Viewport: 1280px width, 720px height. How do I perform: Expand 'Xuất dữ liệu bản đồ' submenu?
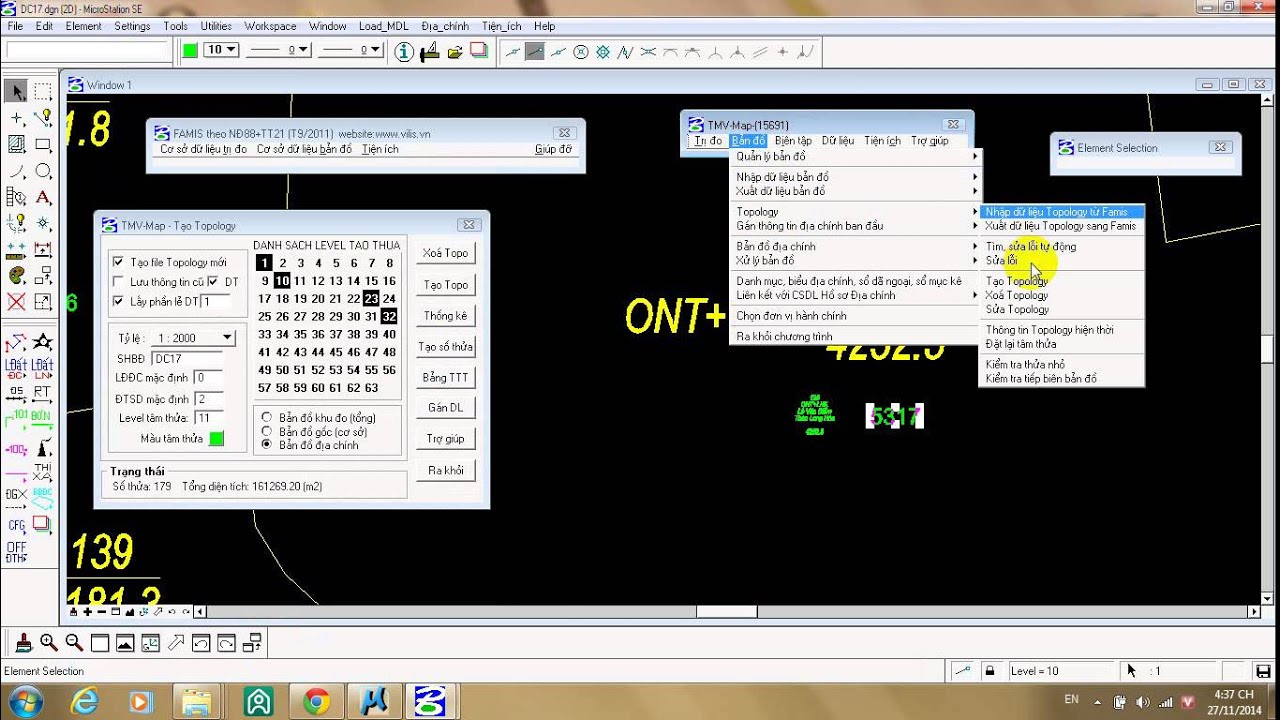coord(856,191)
